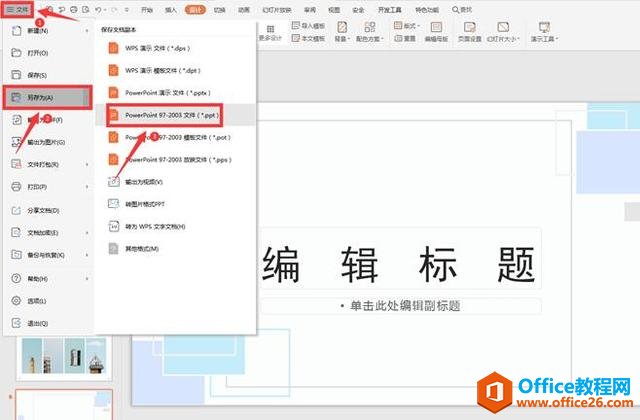Choose PowerPoint 97-2003 模板文件 (*.pot) format
Viewport: 640px width, 420px height.
(176, 138)
